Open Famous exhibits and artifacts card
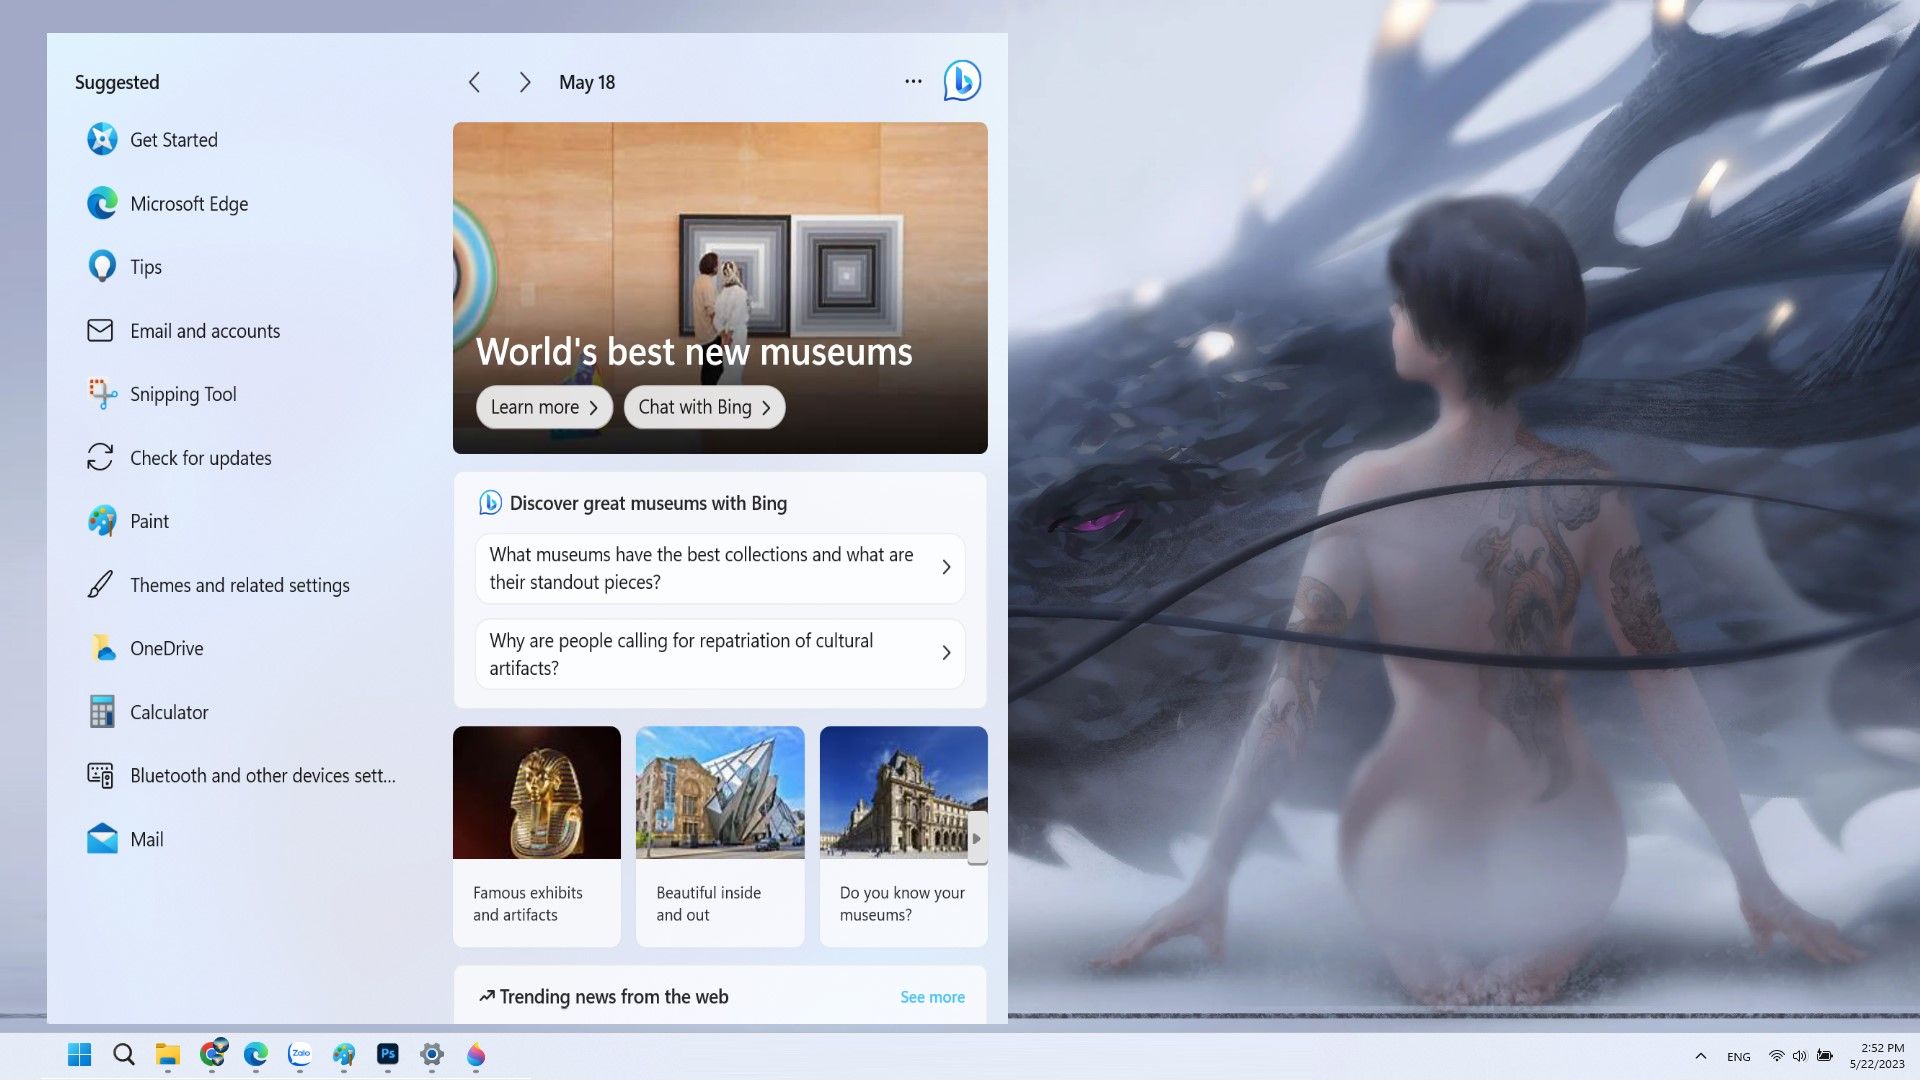1920x1081 pixels. (537, 836)
